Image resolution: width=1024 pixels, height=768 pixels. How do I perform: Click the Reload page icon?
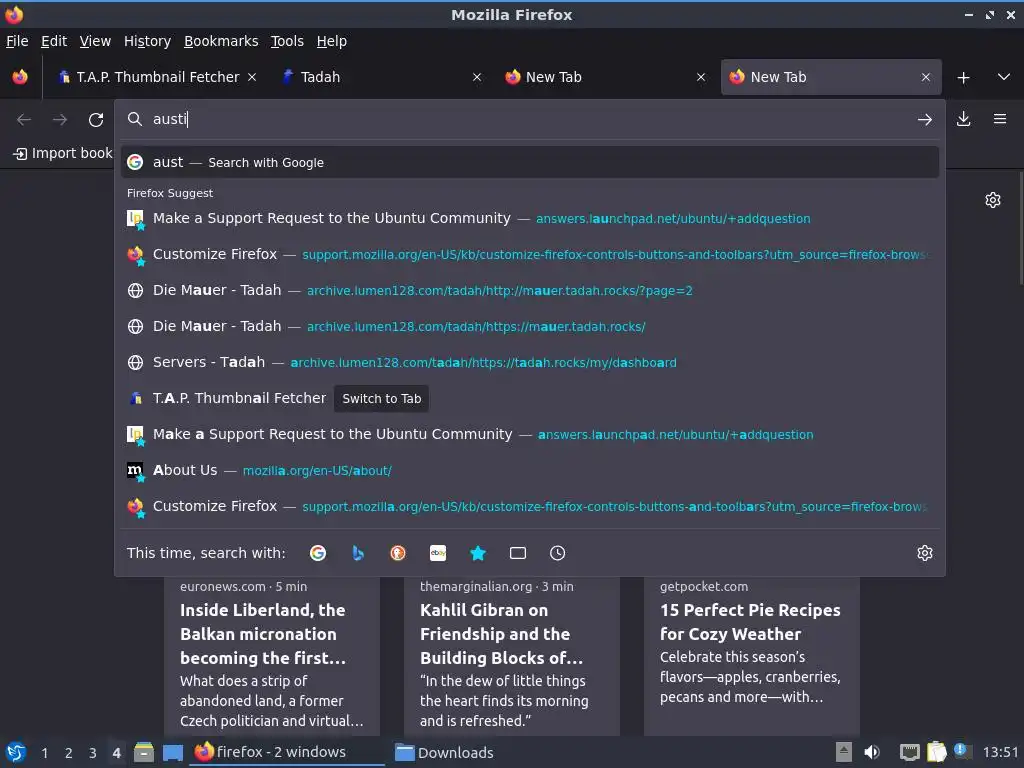pos(96,120)
